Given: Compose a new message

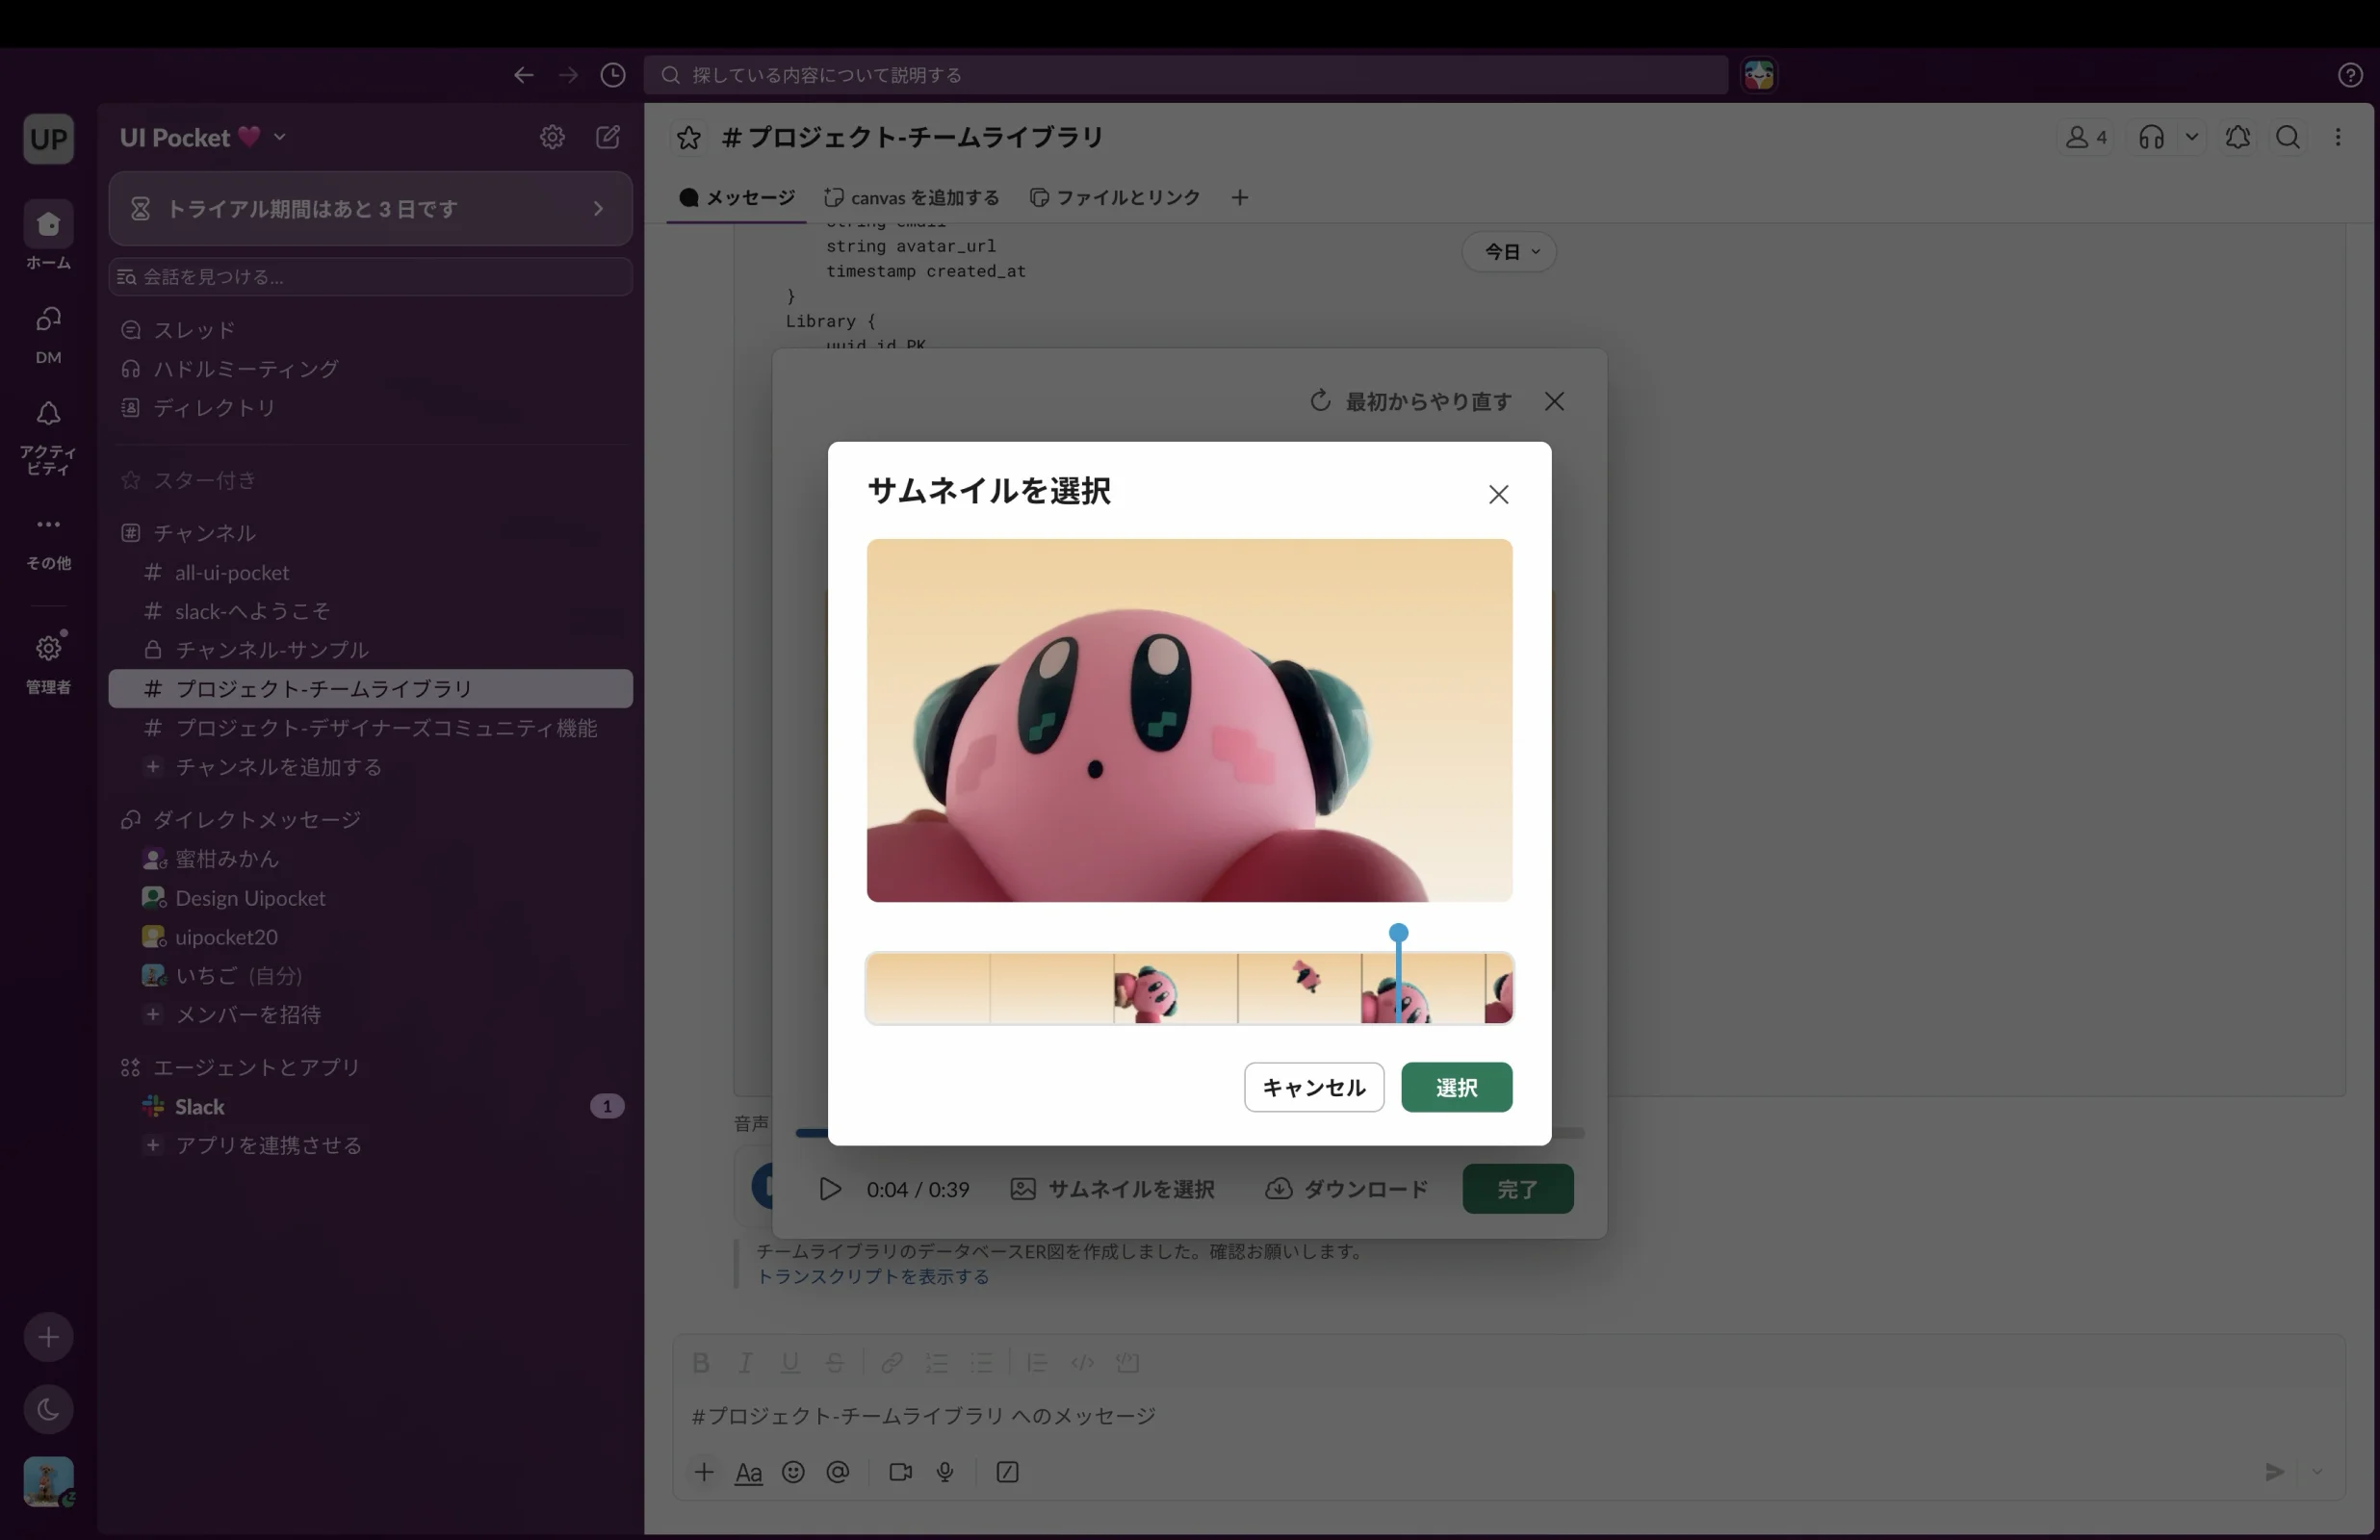Looking at the screenshot, I should point(608,137).
